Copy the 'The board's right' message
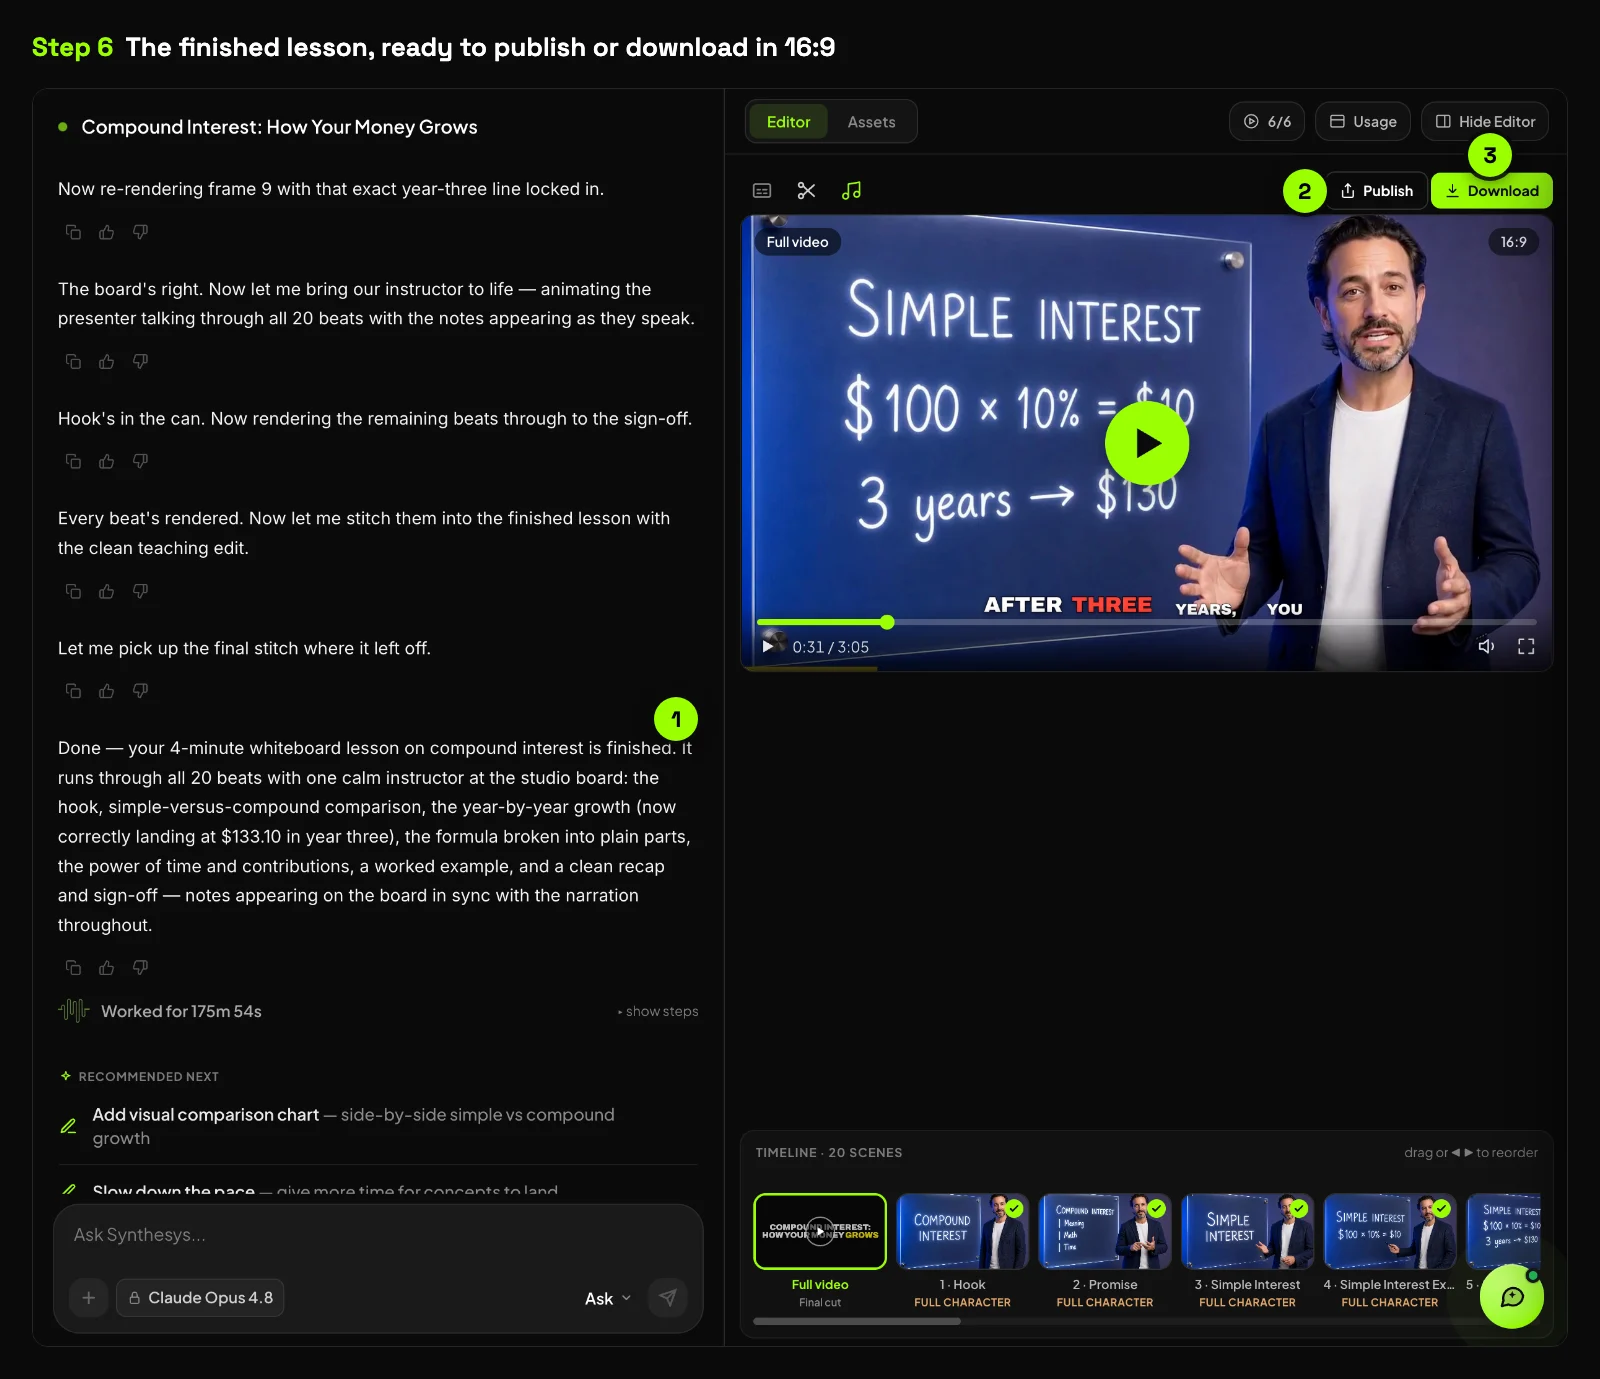The width and height of the screenshot is (1600, 1379). [73, 361]
